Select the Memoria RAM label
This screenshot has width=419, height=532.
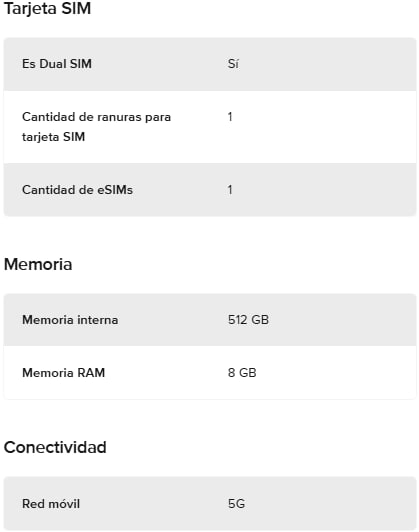[63, 373]
